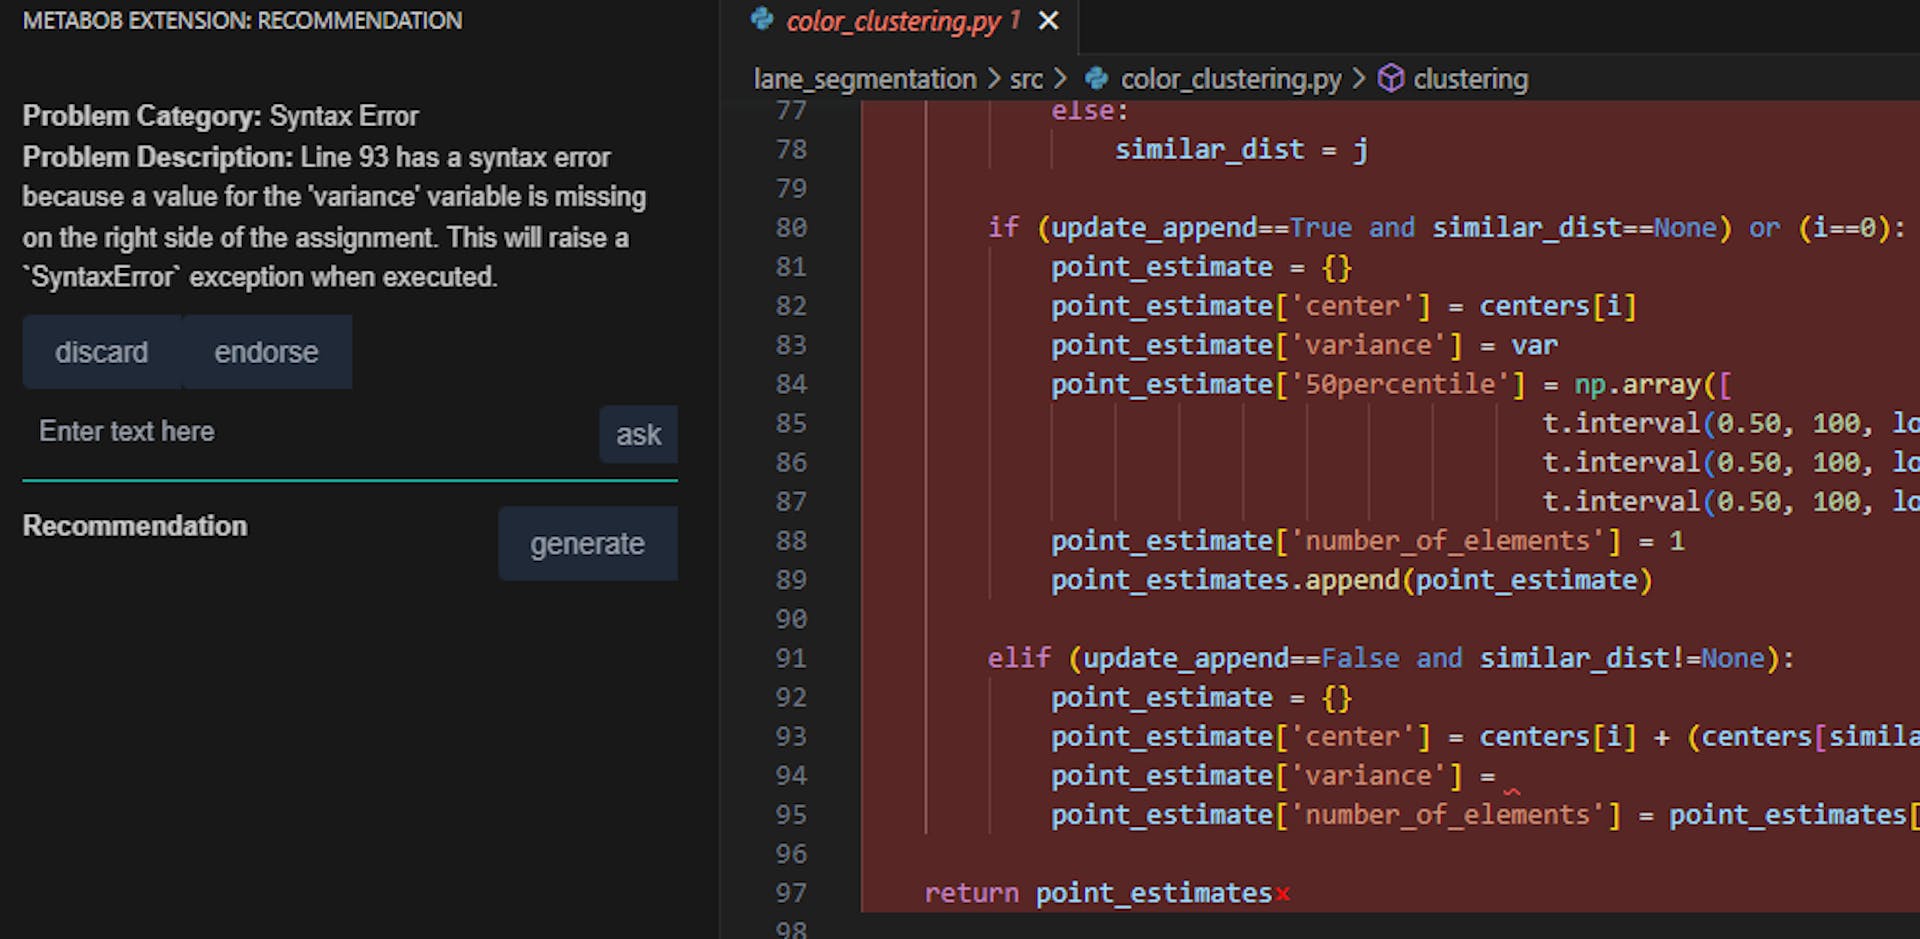Viewport: 1920px width, 939px height.
Task: Generate a recommendation
Action: pyautogui.click(x=587, y=544)
